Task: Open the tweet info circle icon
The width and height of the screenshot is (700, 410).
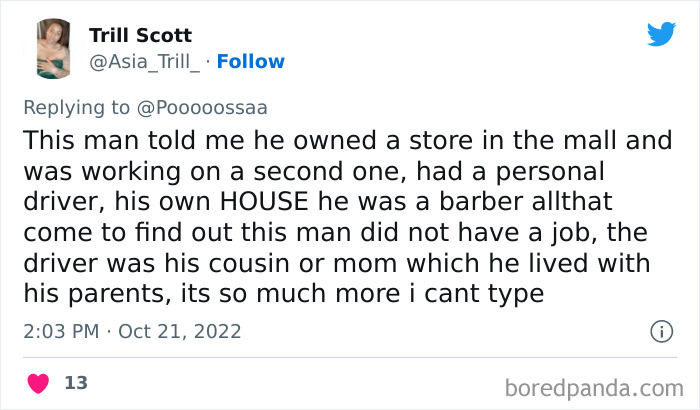Action: (x=660, y=331)
